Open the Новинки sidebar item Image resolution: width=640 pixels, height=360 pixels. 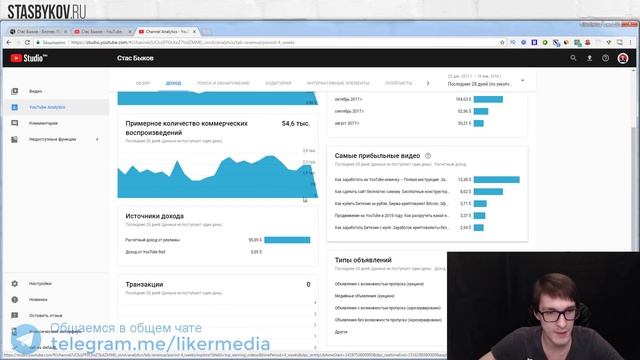38,300
